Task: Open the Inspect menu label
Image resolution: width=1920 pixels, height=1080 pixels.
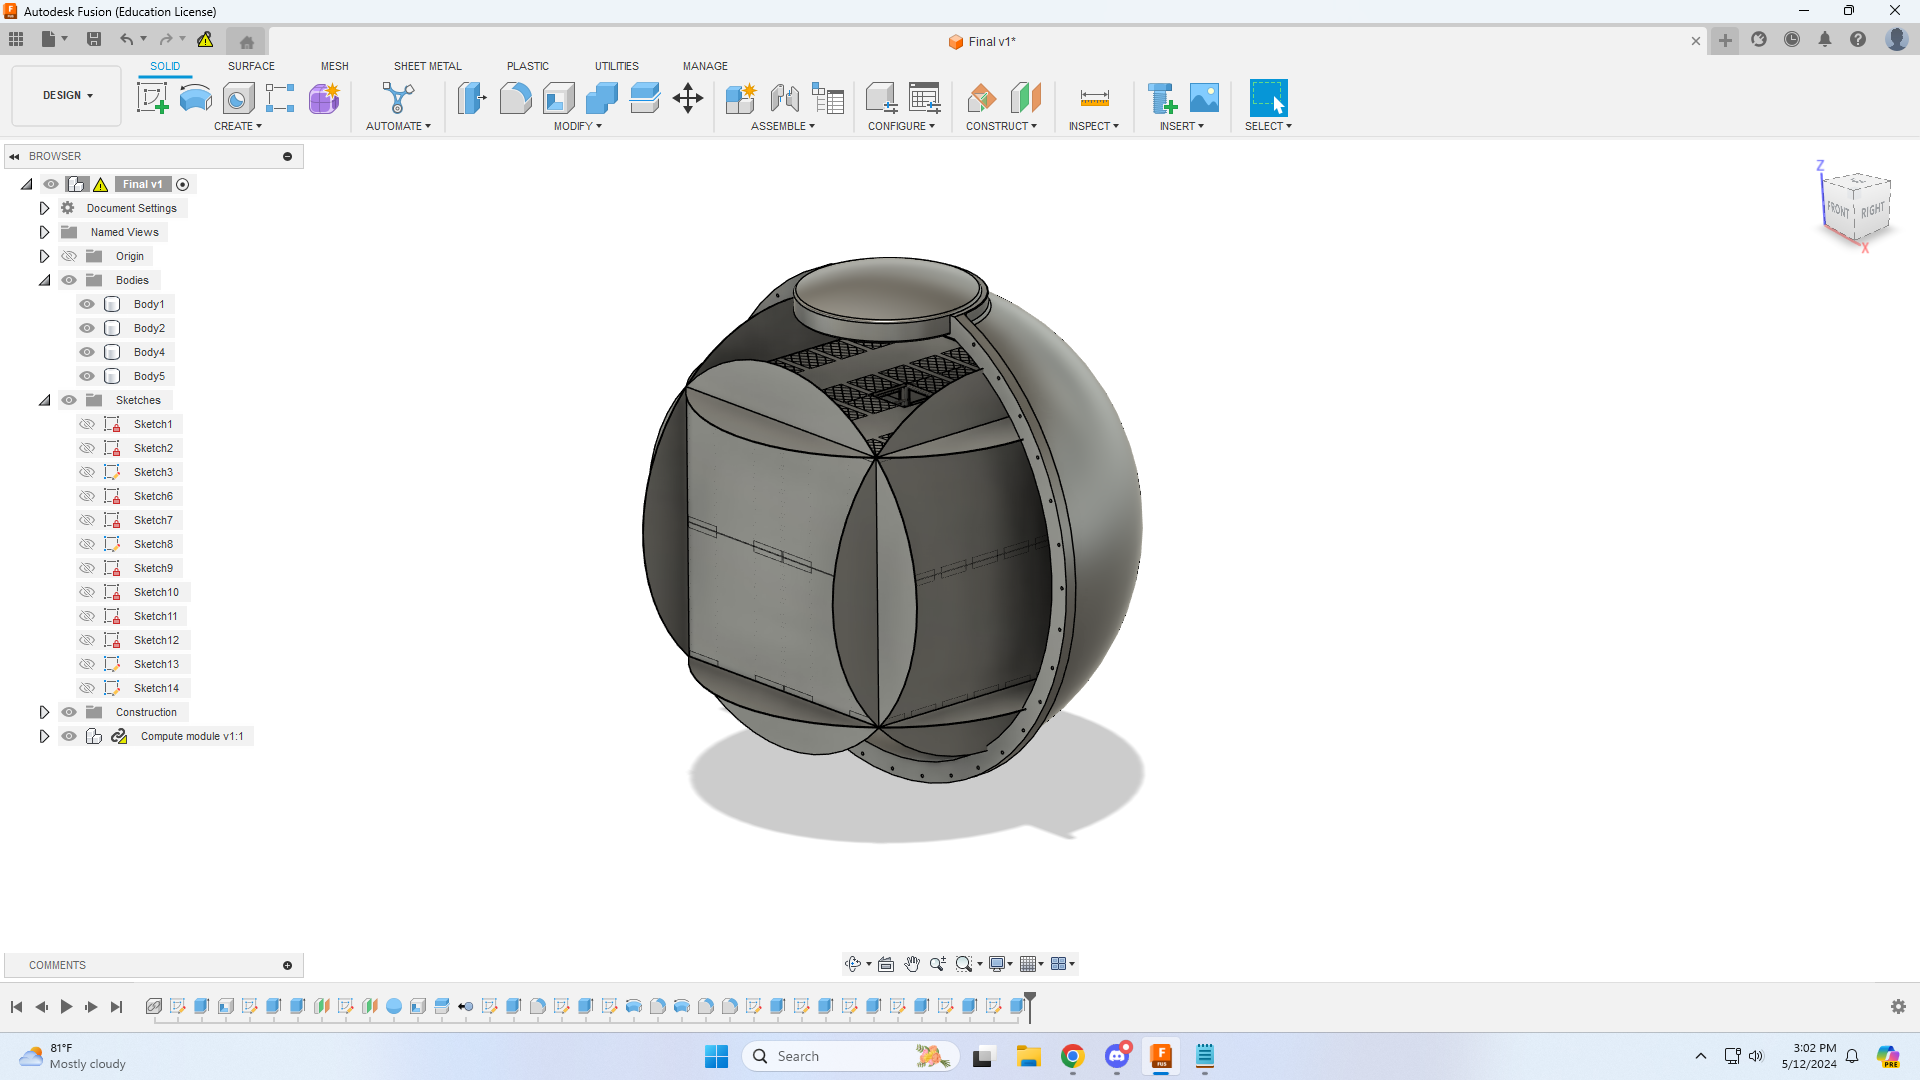Action: [1093, 126]
